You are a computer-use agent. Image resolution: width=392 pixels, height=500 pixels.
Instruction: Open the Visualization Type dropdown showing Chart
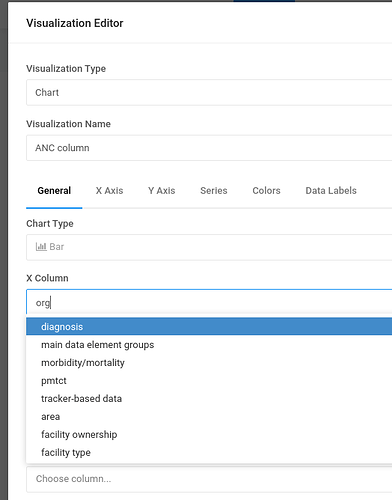click(x=209, y=92)
